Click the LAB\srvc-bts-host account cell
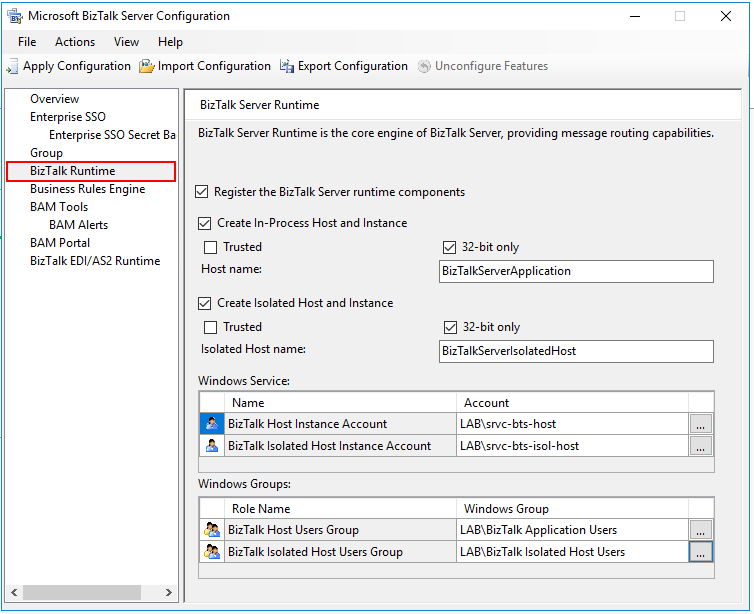 [572, 424]
